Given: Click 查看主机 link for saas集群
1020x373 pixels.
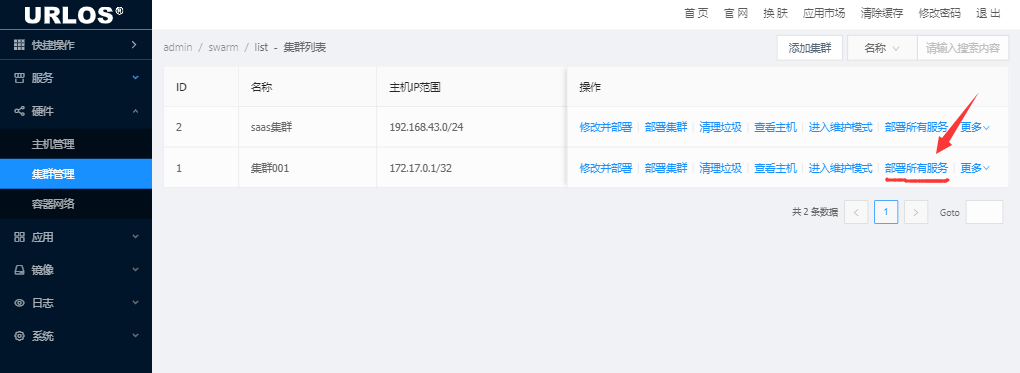Looking at the screenshot, I should tap(775, 128).
